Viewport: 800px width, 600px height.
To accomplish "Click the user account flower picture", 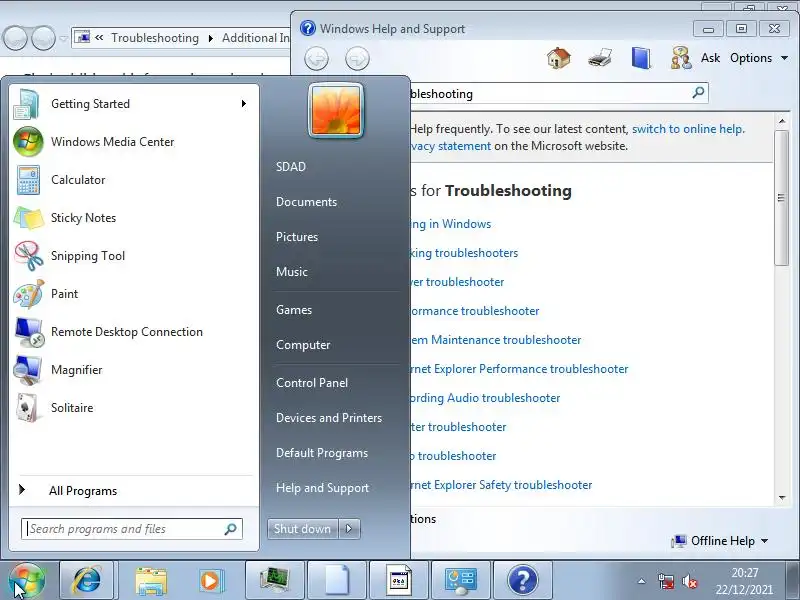I will tap(336, 110).
